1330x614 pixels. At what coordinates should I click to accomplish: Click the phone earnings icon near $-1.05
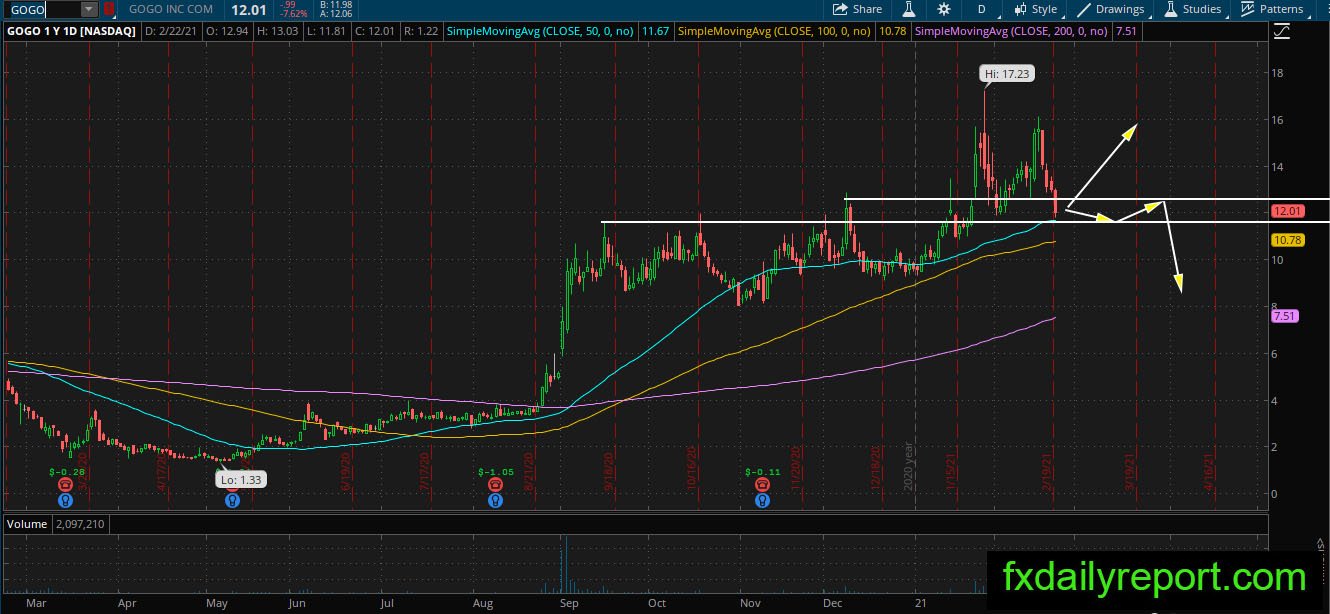(495, 485)
